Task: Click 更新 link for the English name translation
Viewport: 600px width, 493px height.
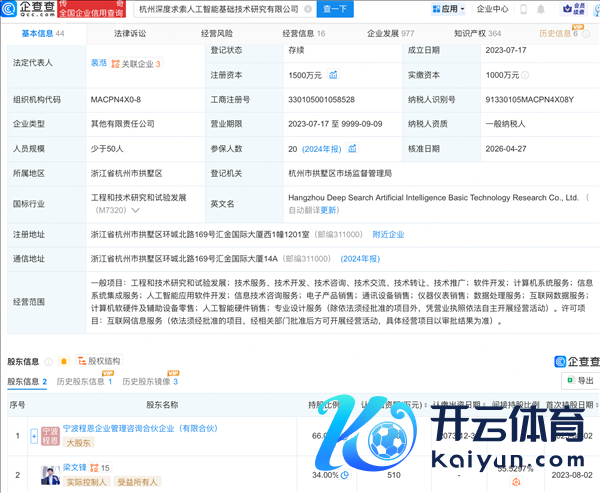Action: [328, 210]
